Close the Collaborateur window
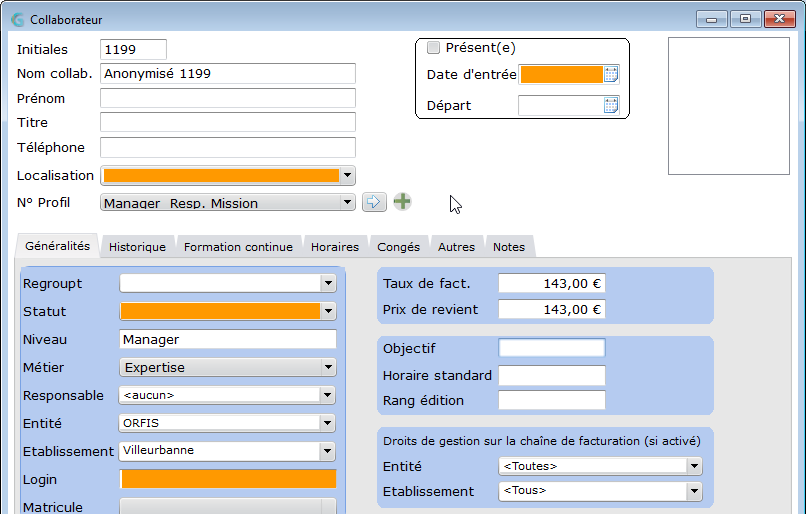This screenshot has height=514, width=806. coord(779,20)
